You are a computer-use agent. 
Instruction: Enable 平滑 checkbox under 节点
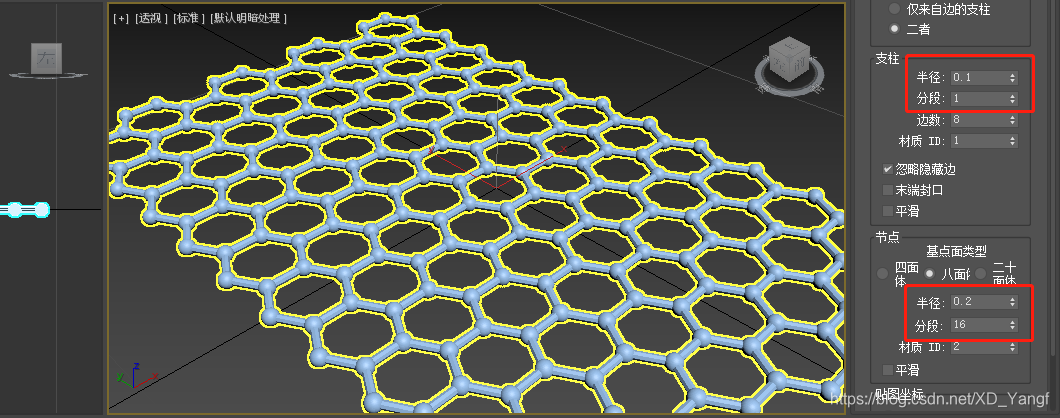pyautogui.click(x=888, y=370)
